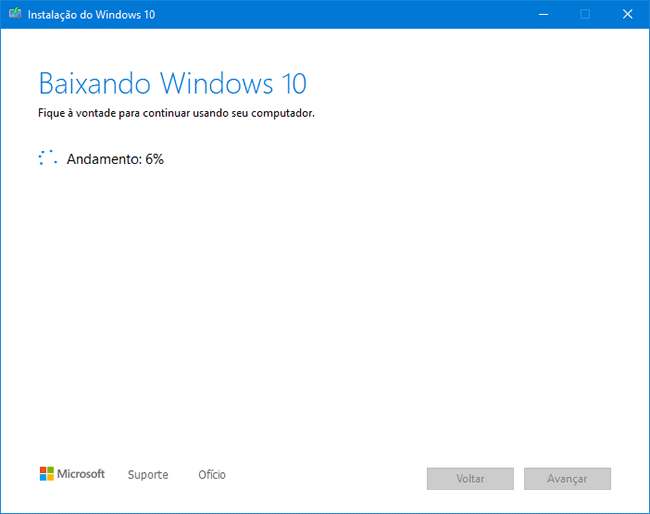The width and height of the screenshot is (650, 514).
Task: Click the greyed-out maximize button
Action: click(585, 14)
